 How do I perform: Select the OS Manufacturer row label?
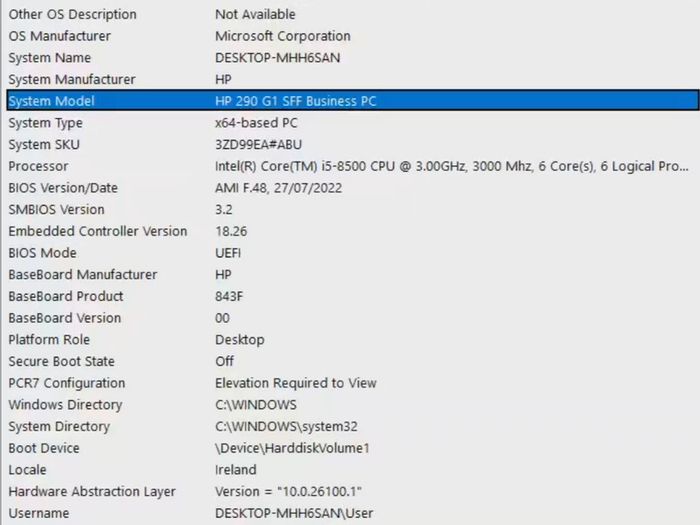[59, 36]
